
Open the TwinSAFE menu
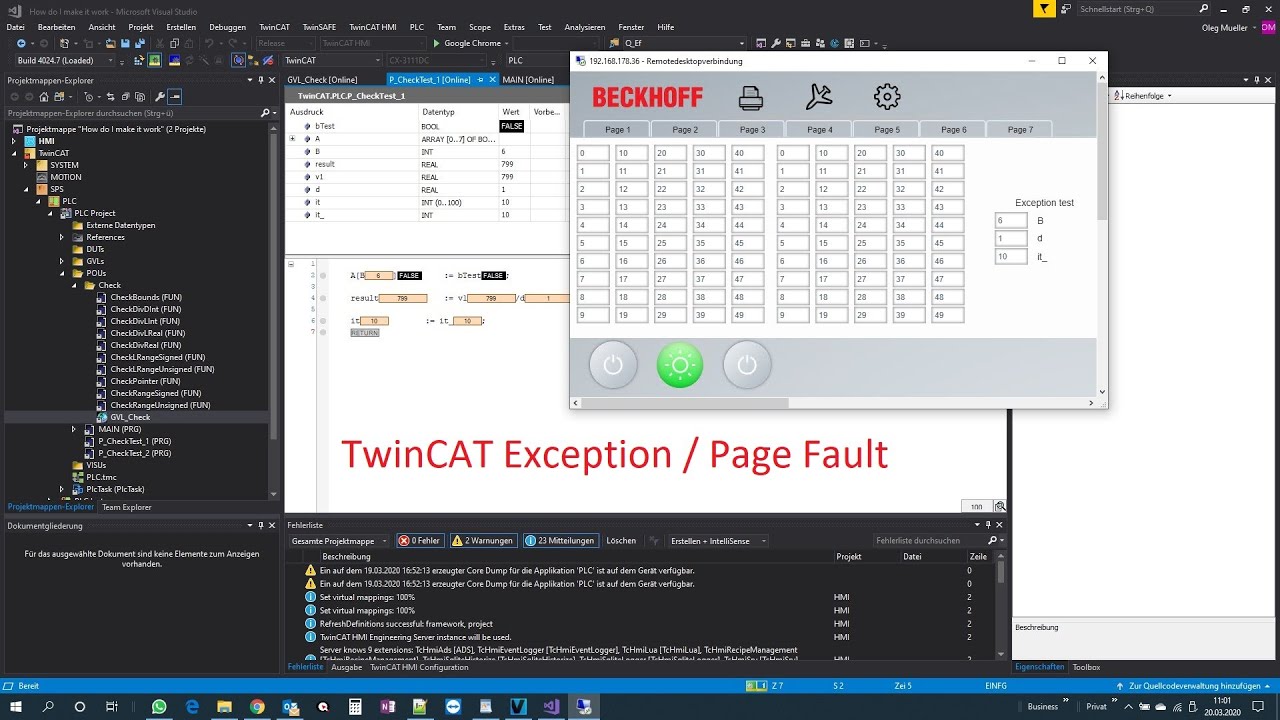coord(319,27)
